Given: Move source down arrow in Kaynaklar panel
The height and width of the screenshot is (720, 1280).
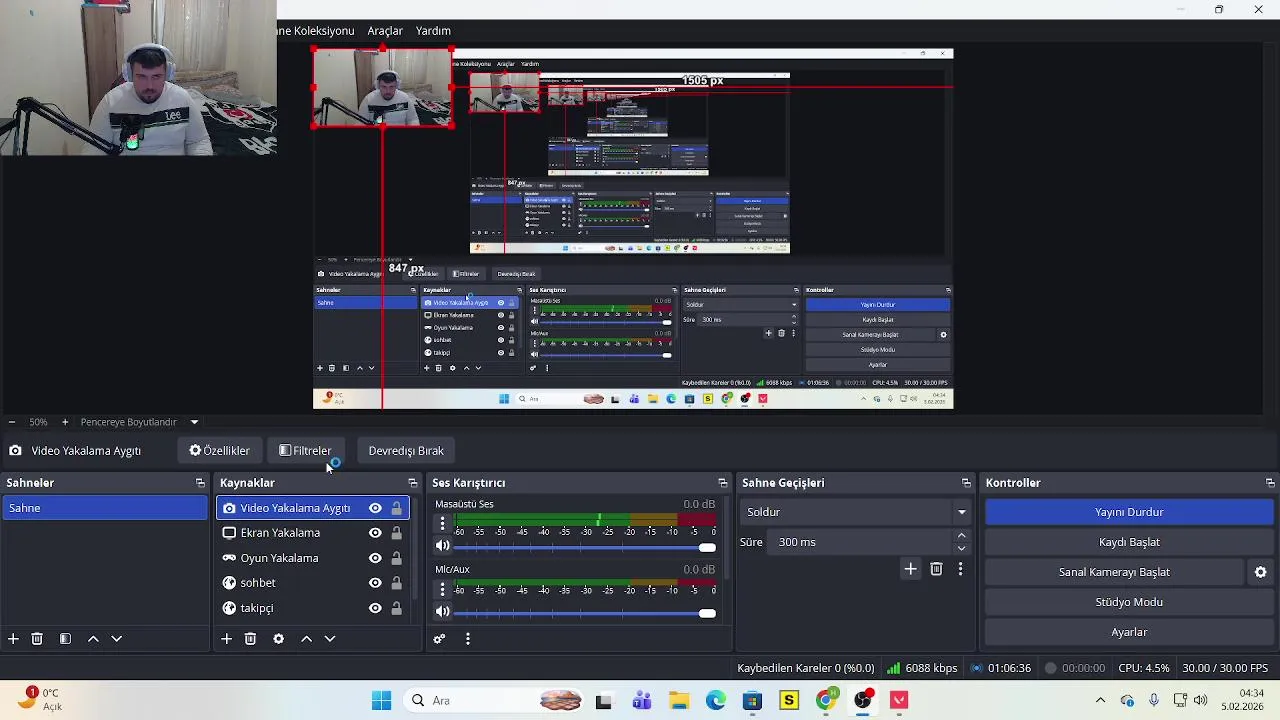Looking at the screenshot, I should (x=329, y=639).
